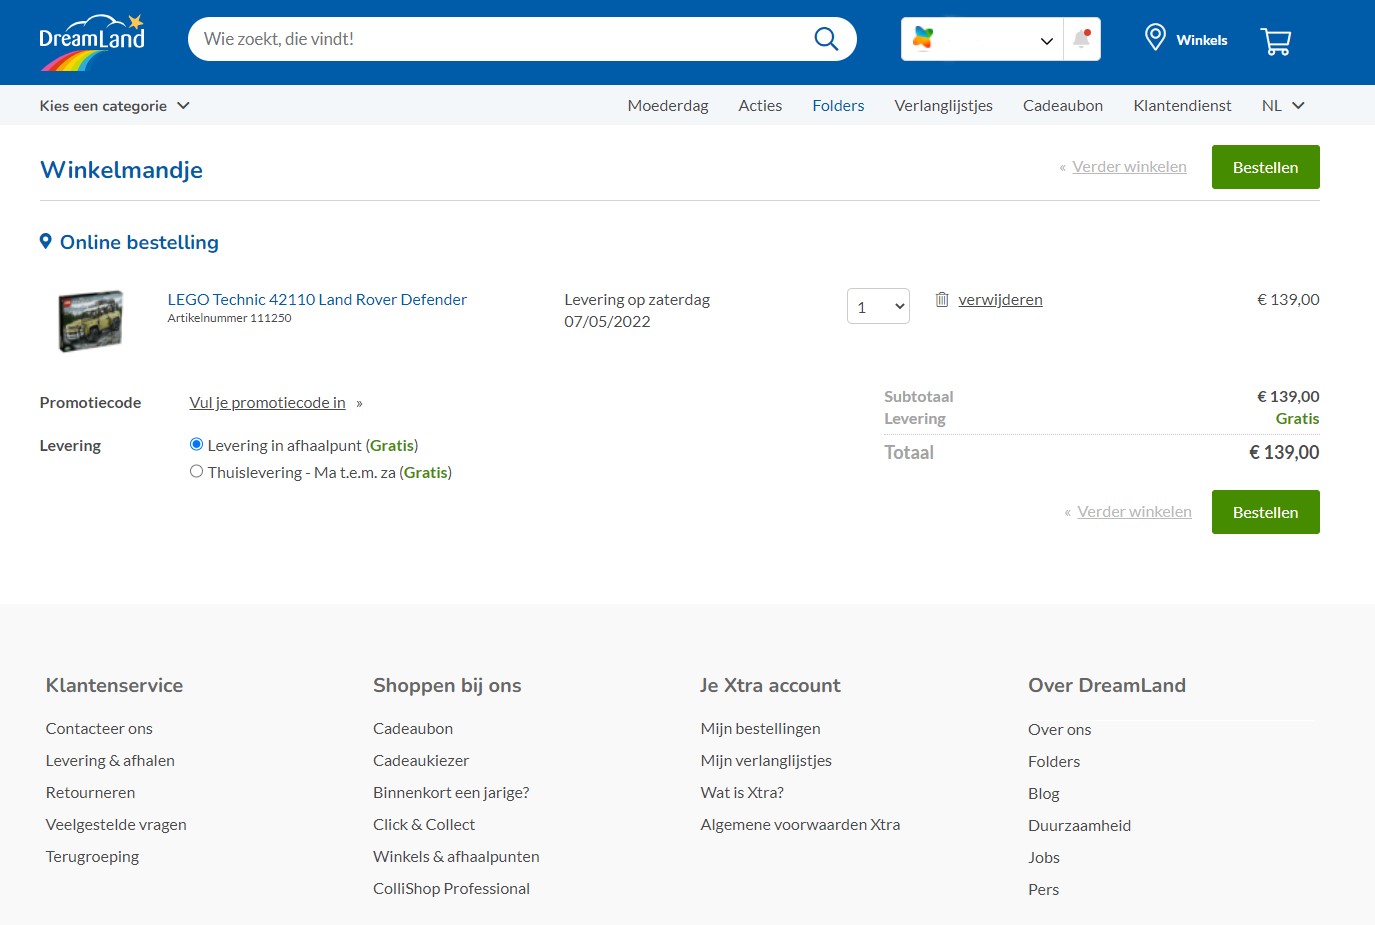This screenshot has width=1375, height=925.
Task: Open Duurzaamheid footer link
Action: (x=1079, y=826)
